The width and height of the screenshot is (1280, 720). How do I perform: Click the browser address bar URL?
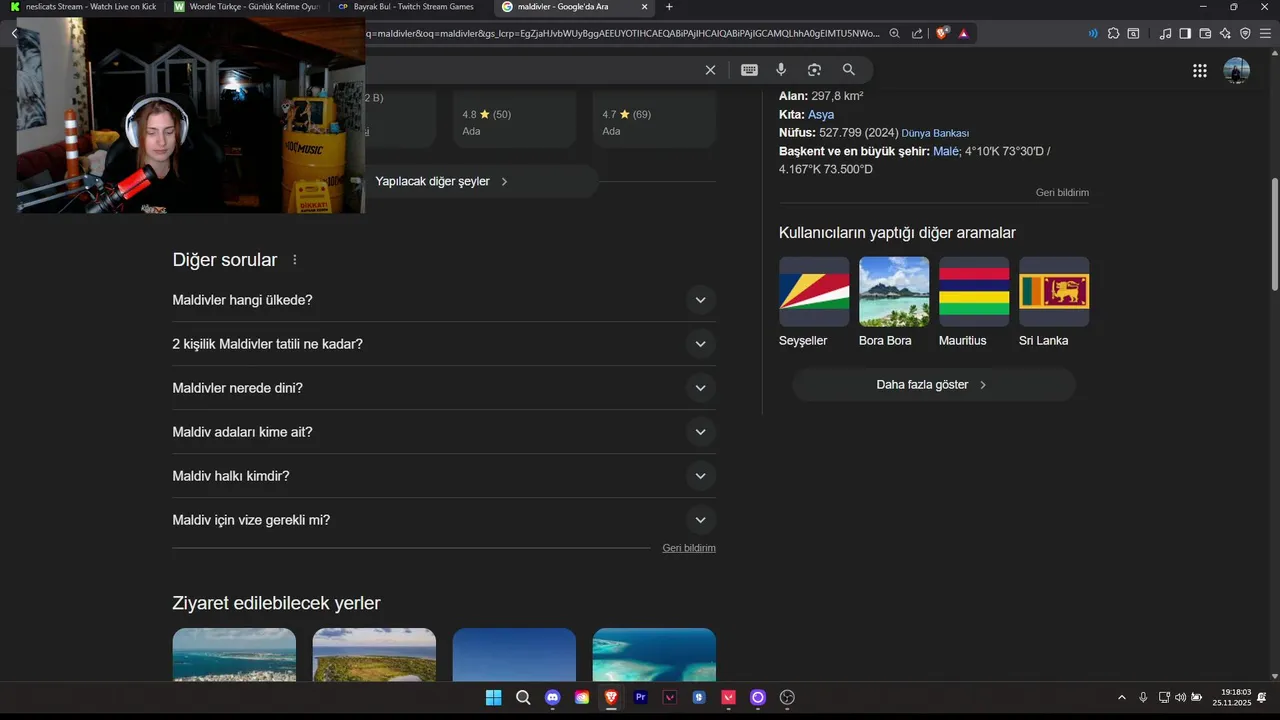point(622,33)
